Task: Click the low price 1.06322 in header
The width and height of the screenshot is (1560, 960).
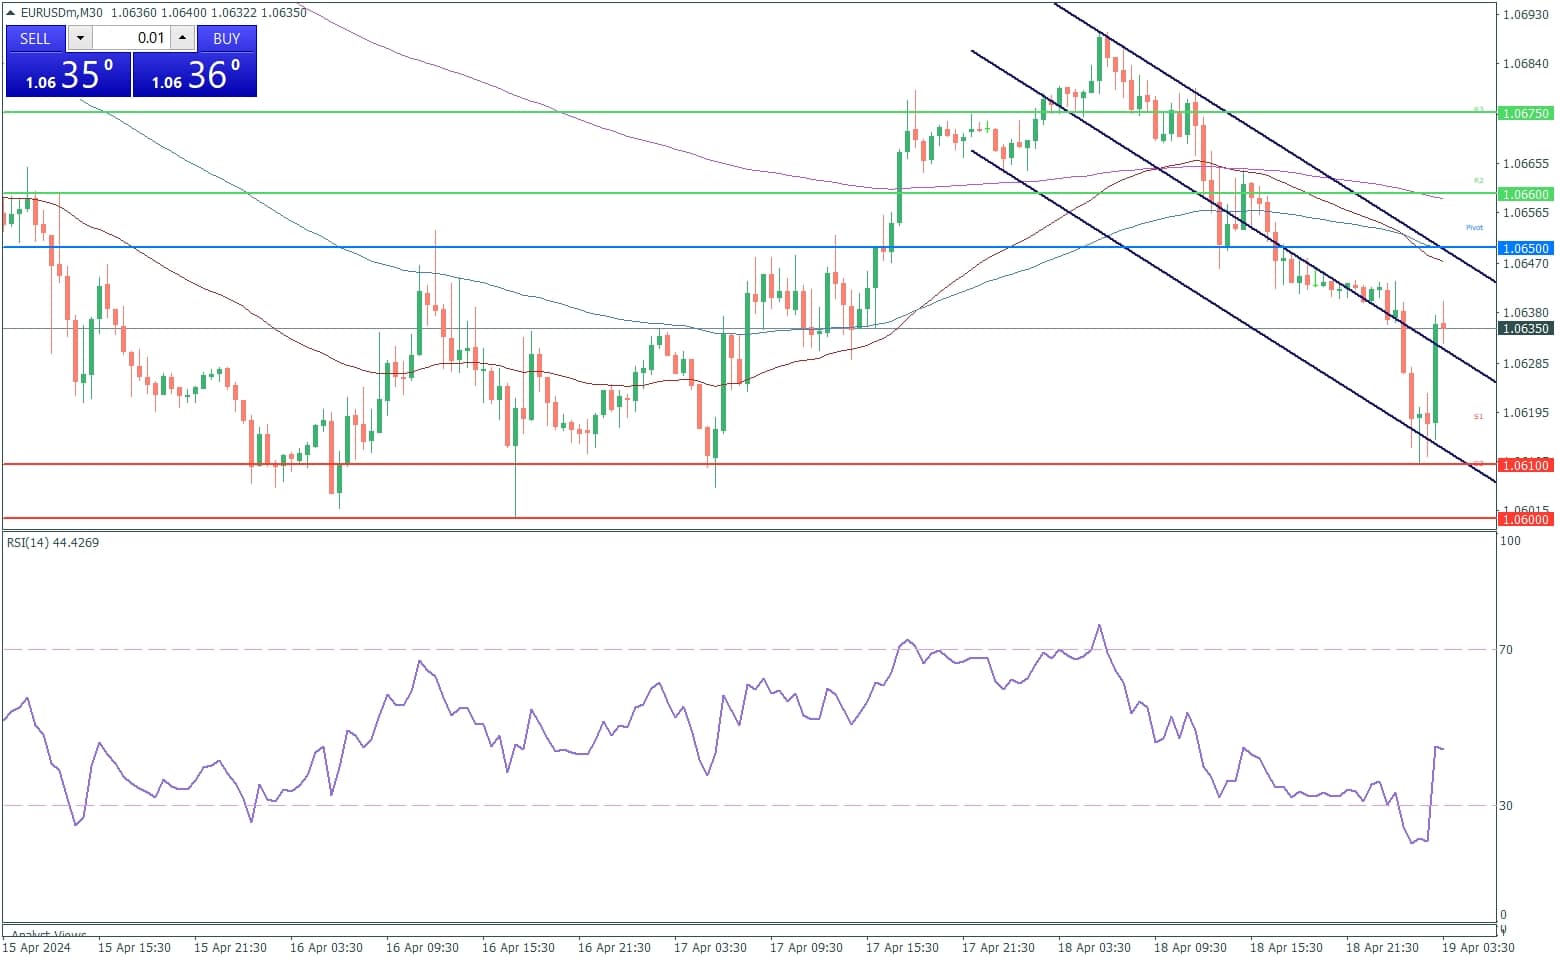Action: [235, 13]
